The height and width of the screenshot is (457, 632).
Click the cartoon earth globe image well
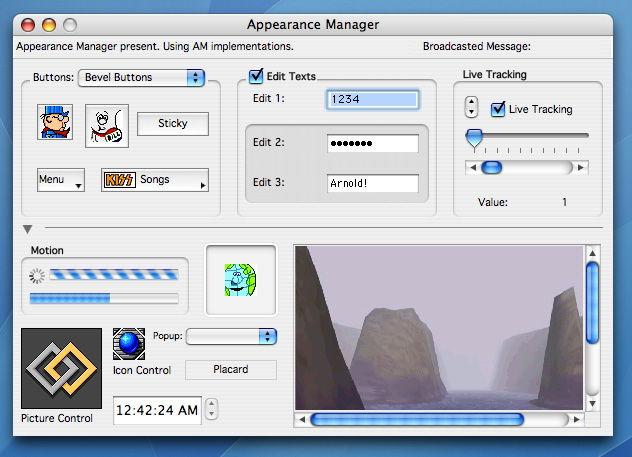pos(241,279)
